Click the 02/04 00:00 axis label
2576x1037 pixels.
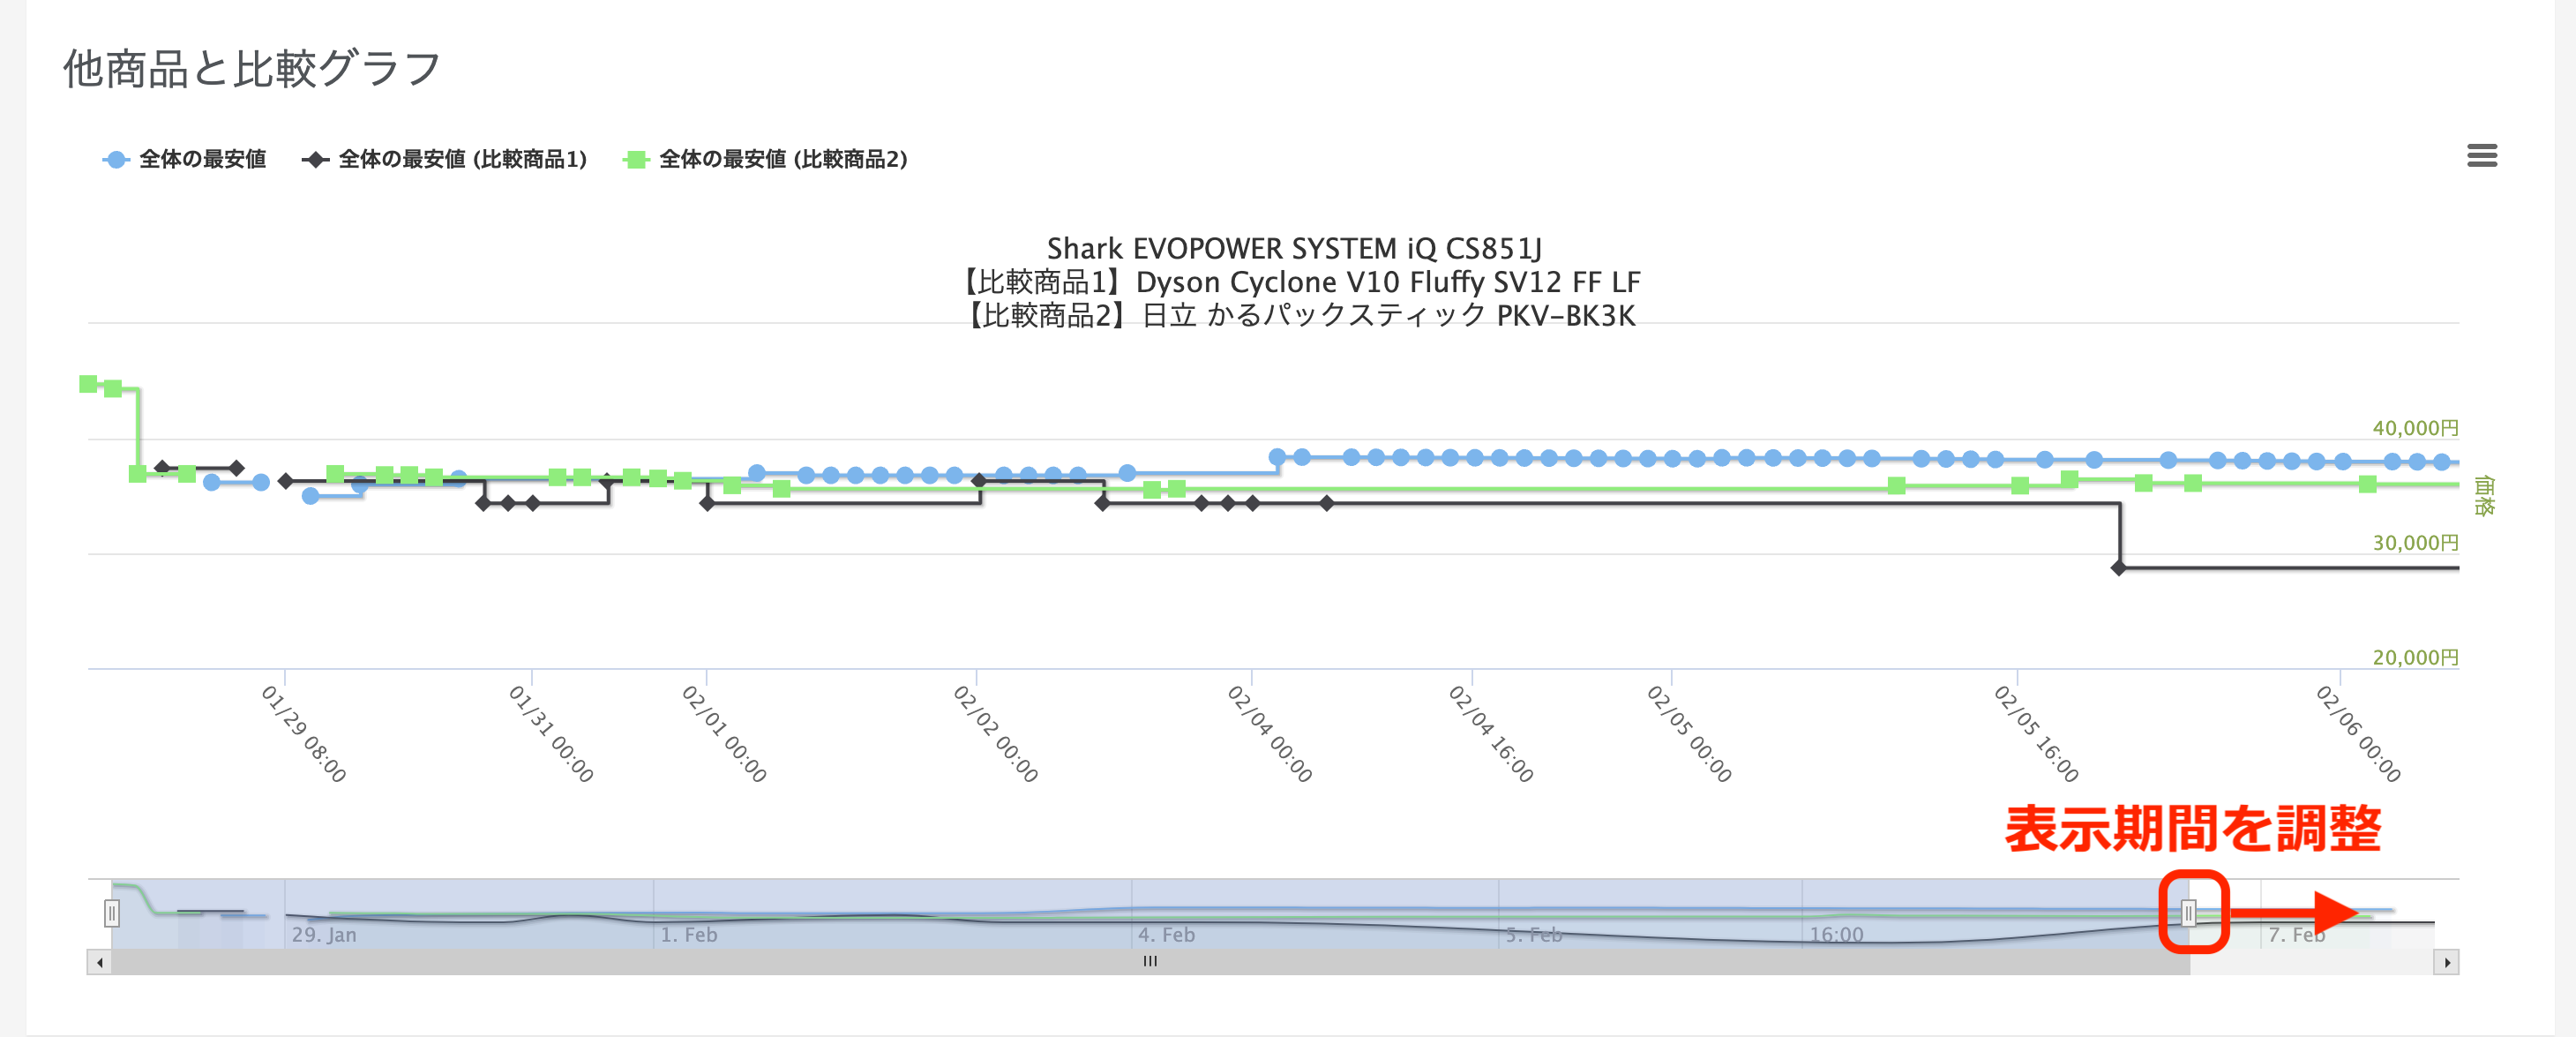tap(1269, 733)
